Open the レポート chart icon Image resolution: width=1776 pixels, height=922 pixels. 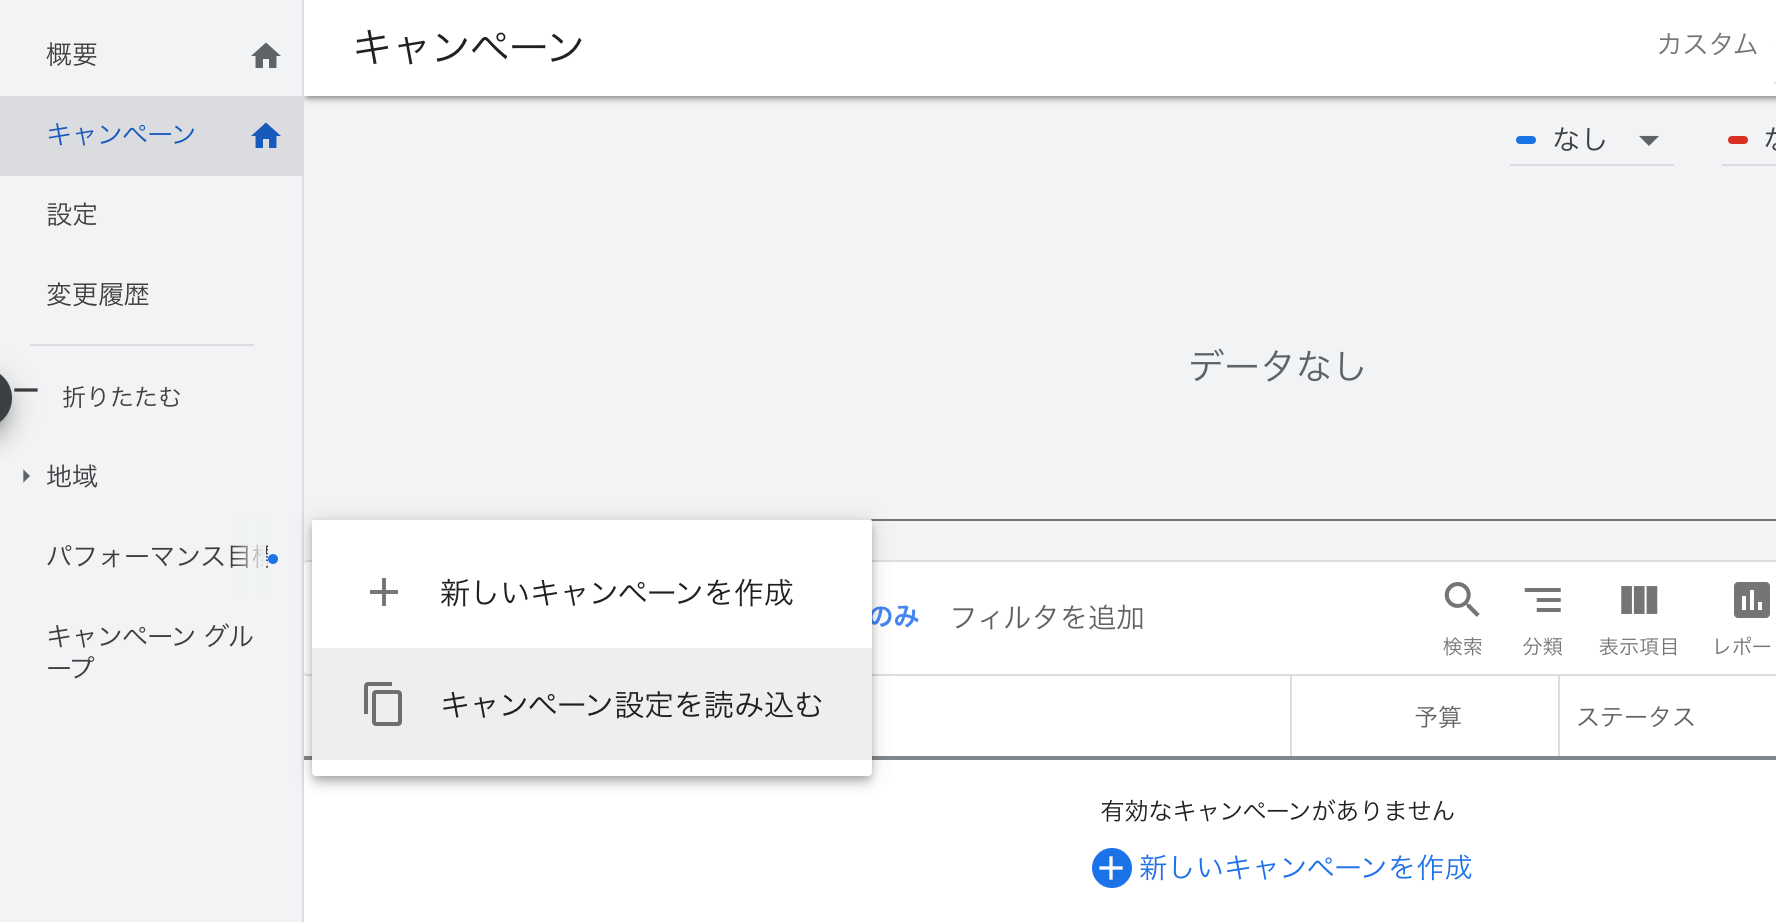pyautogui.click(x=1751, y=600)
